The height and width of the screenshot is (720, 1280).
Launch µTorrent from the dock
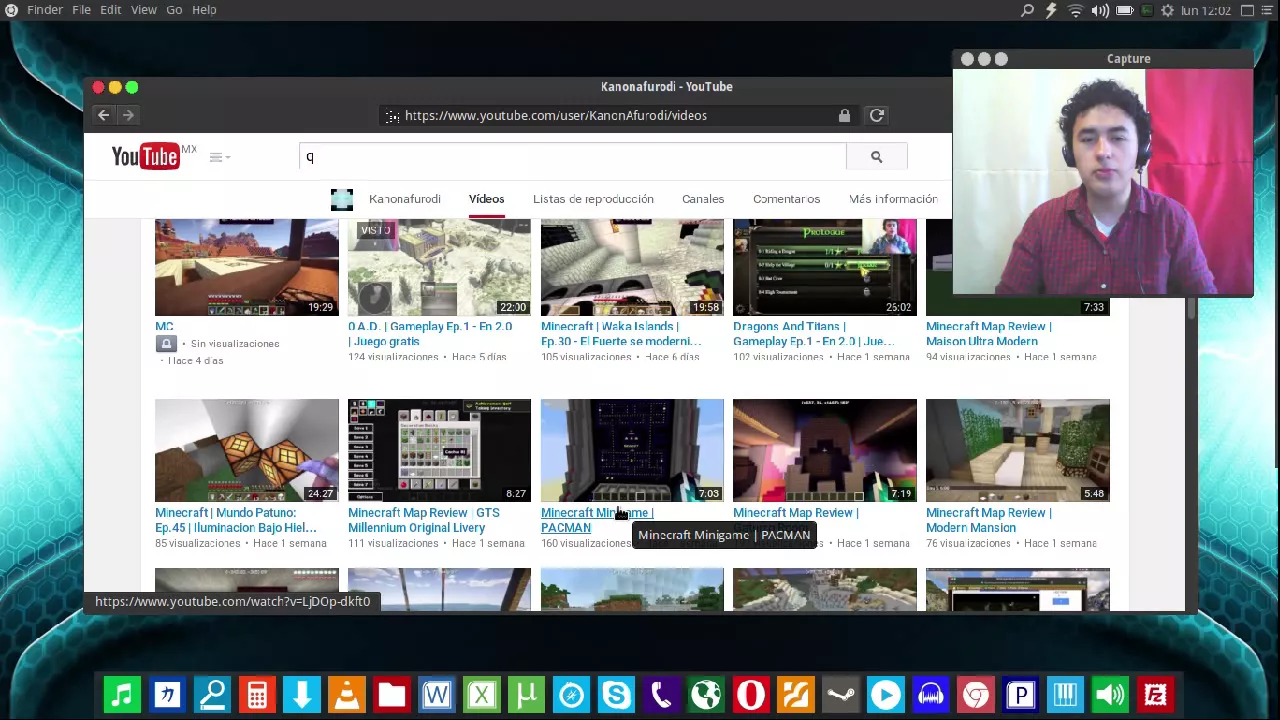tap(526, 694)
